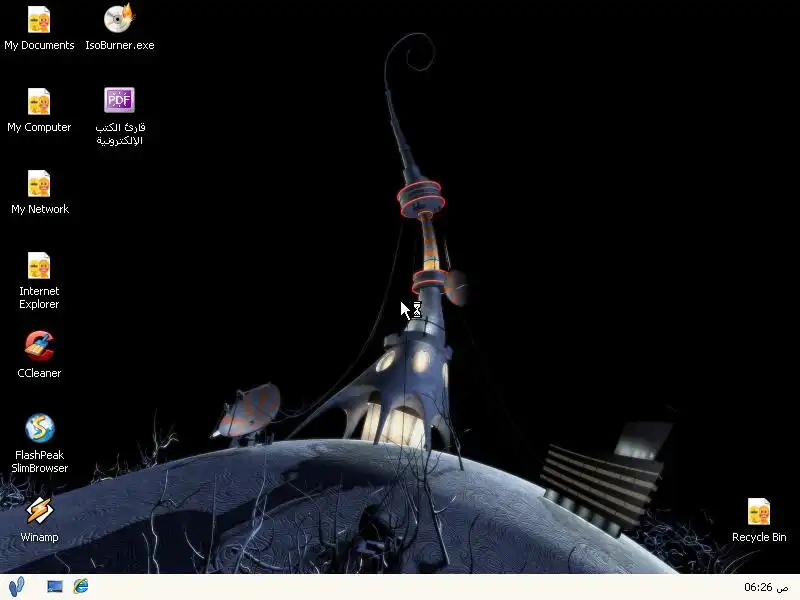The height and width of the screenshot is (600, 800).
Task: Click the 'My Network' label text
Action: pyautogui.click(x=40, y=209)
